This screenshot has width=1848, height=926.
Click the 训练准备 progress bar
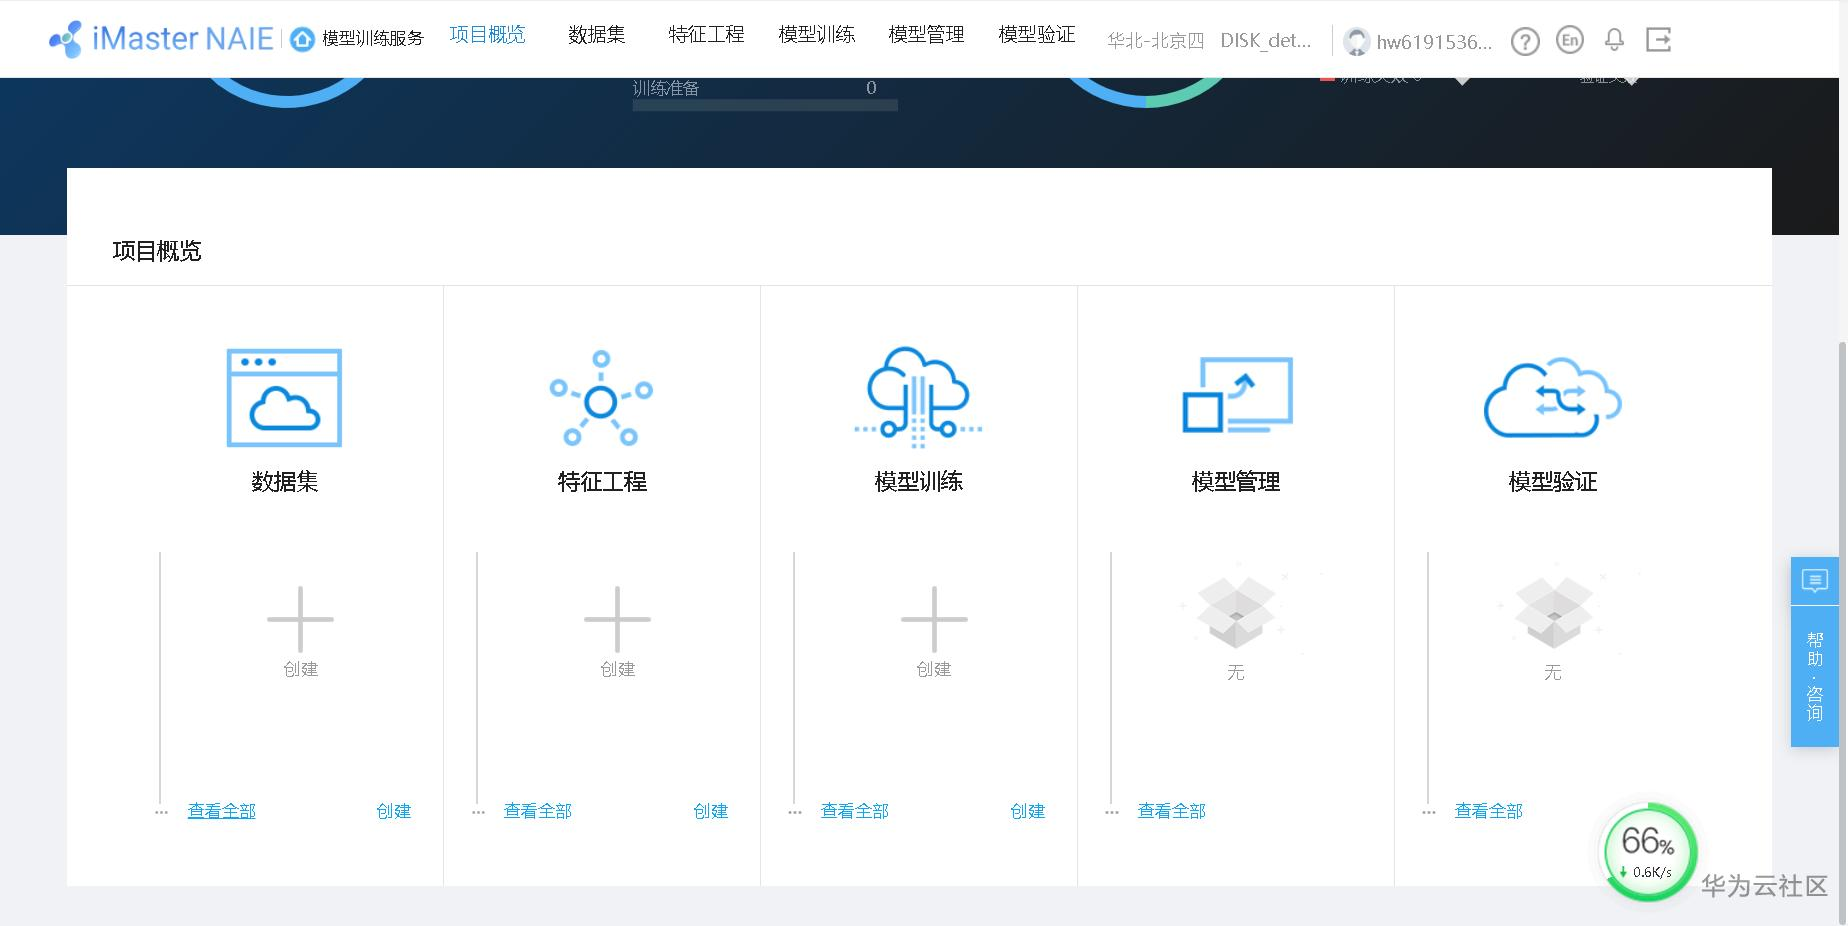click(x=765, y=105)
